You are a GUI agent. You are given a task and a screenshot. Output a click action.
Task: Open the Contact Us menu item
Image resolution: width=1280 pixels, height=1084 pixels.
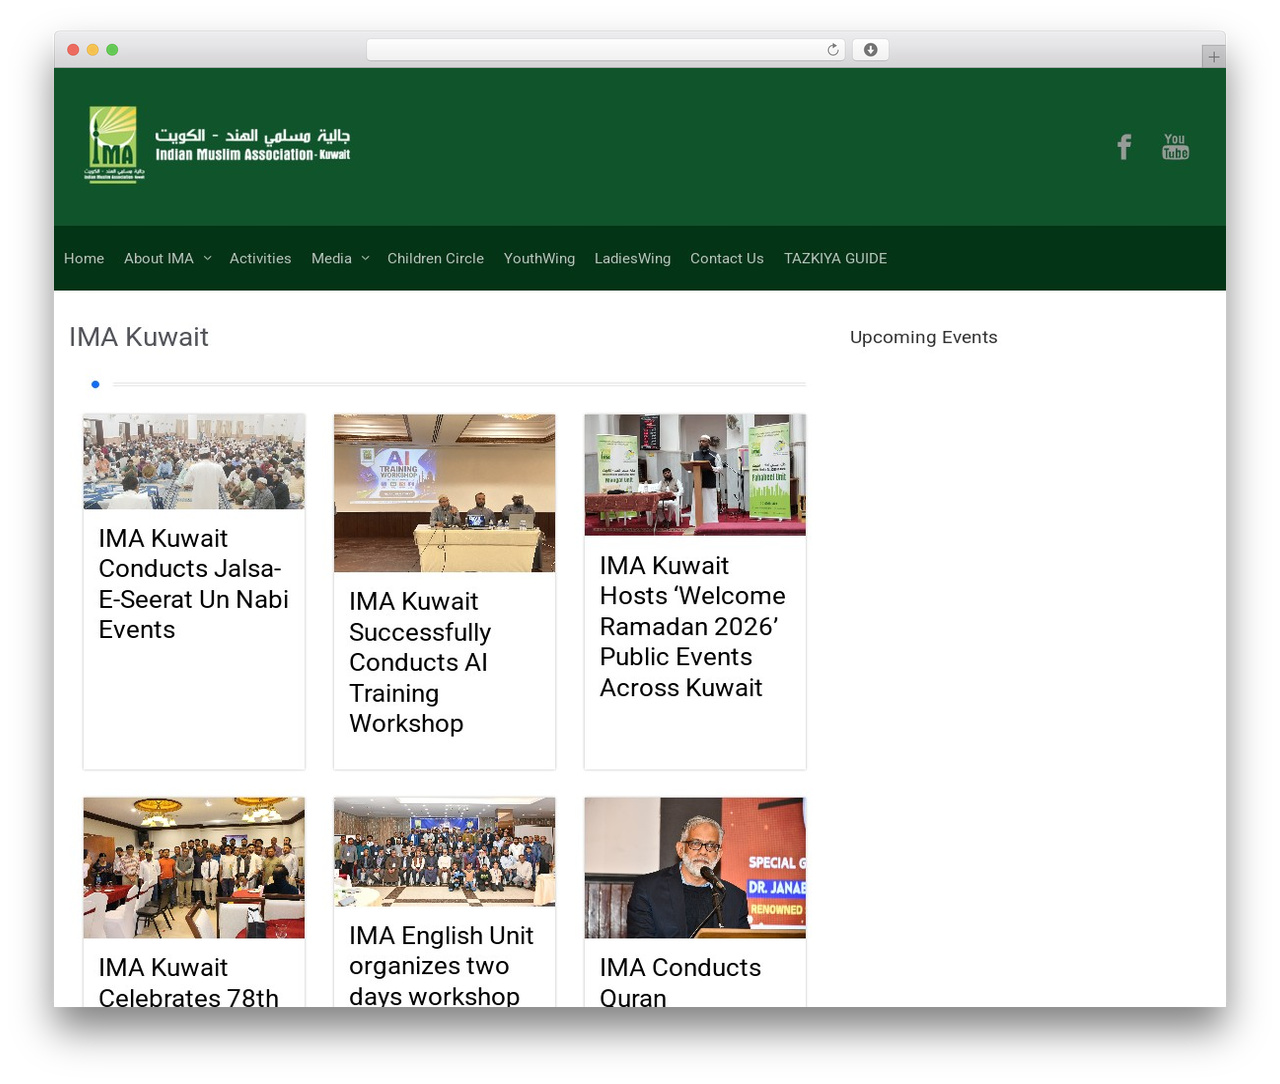tap(727, 258)
